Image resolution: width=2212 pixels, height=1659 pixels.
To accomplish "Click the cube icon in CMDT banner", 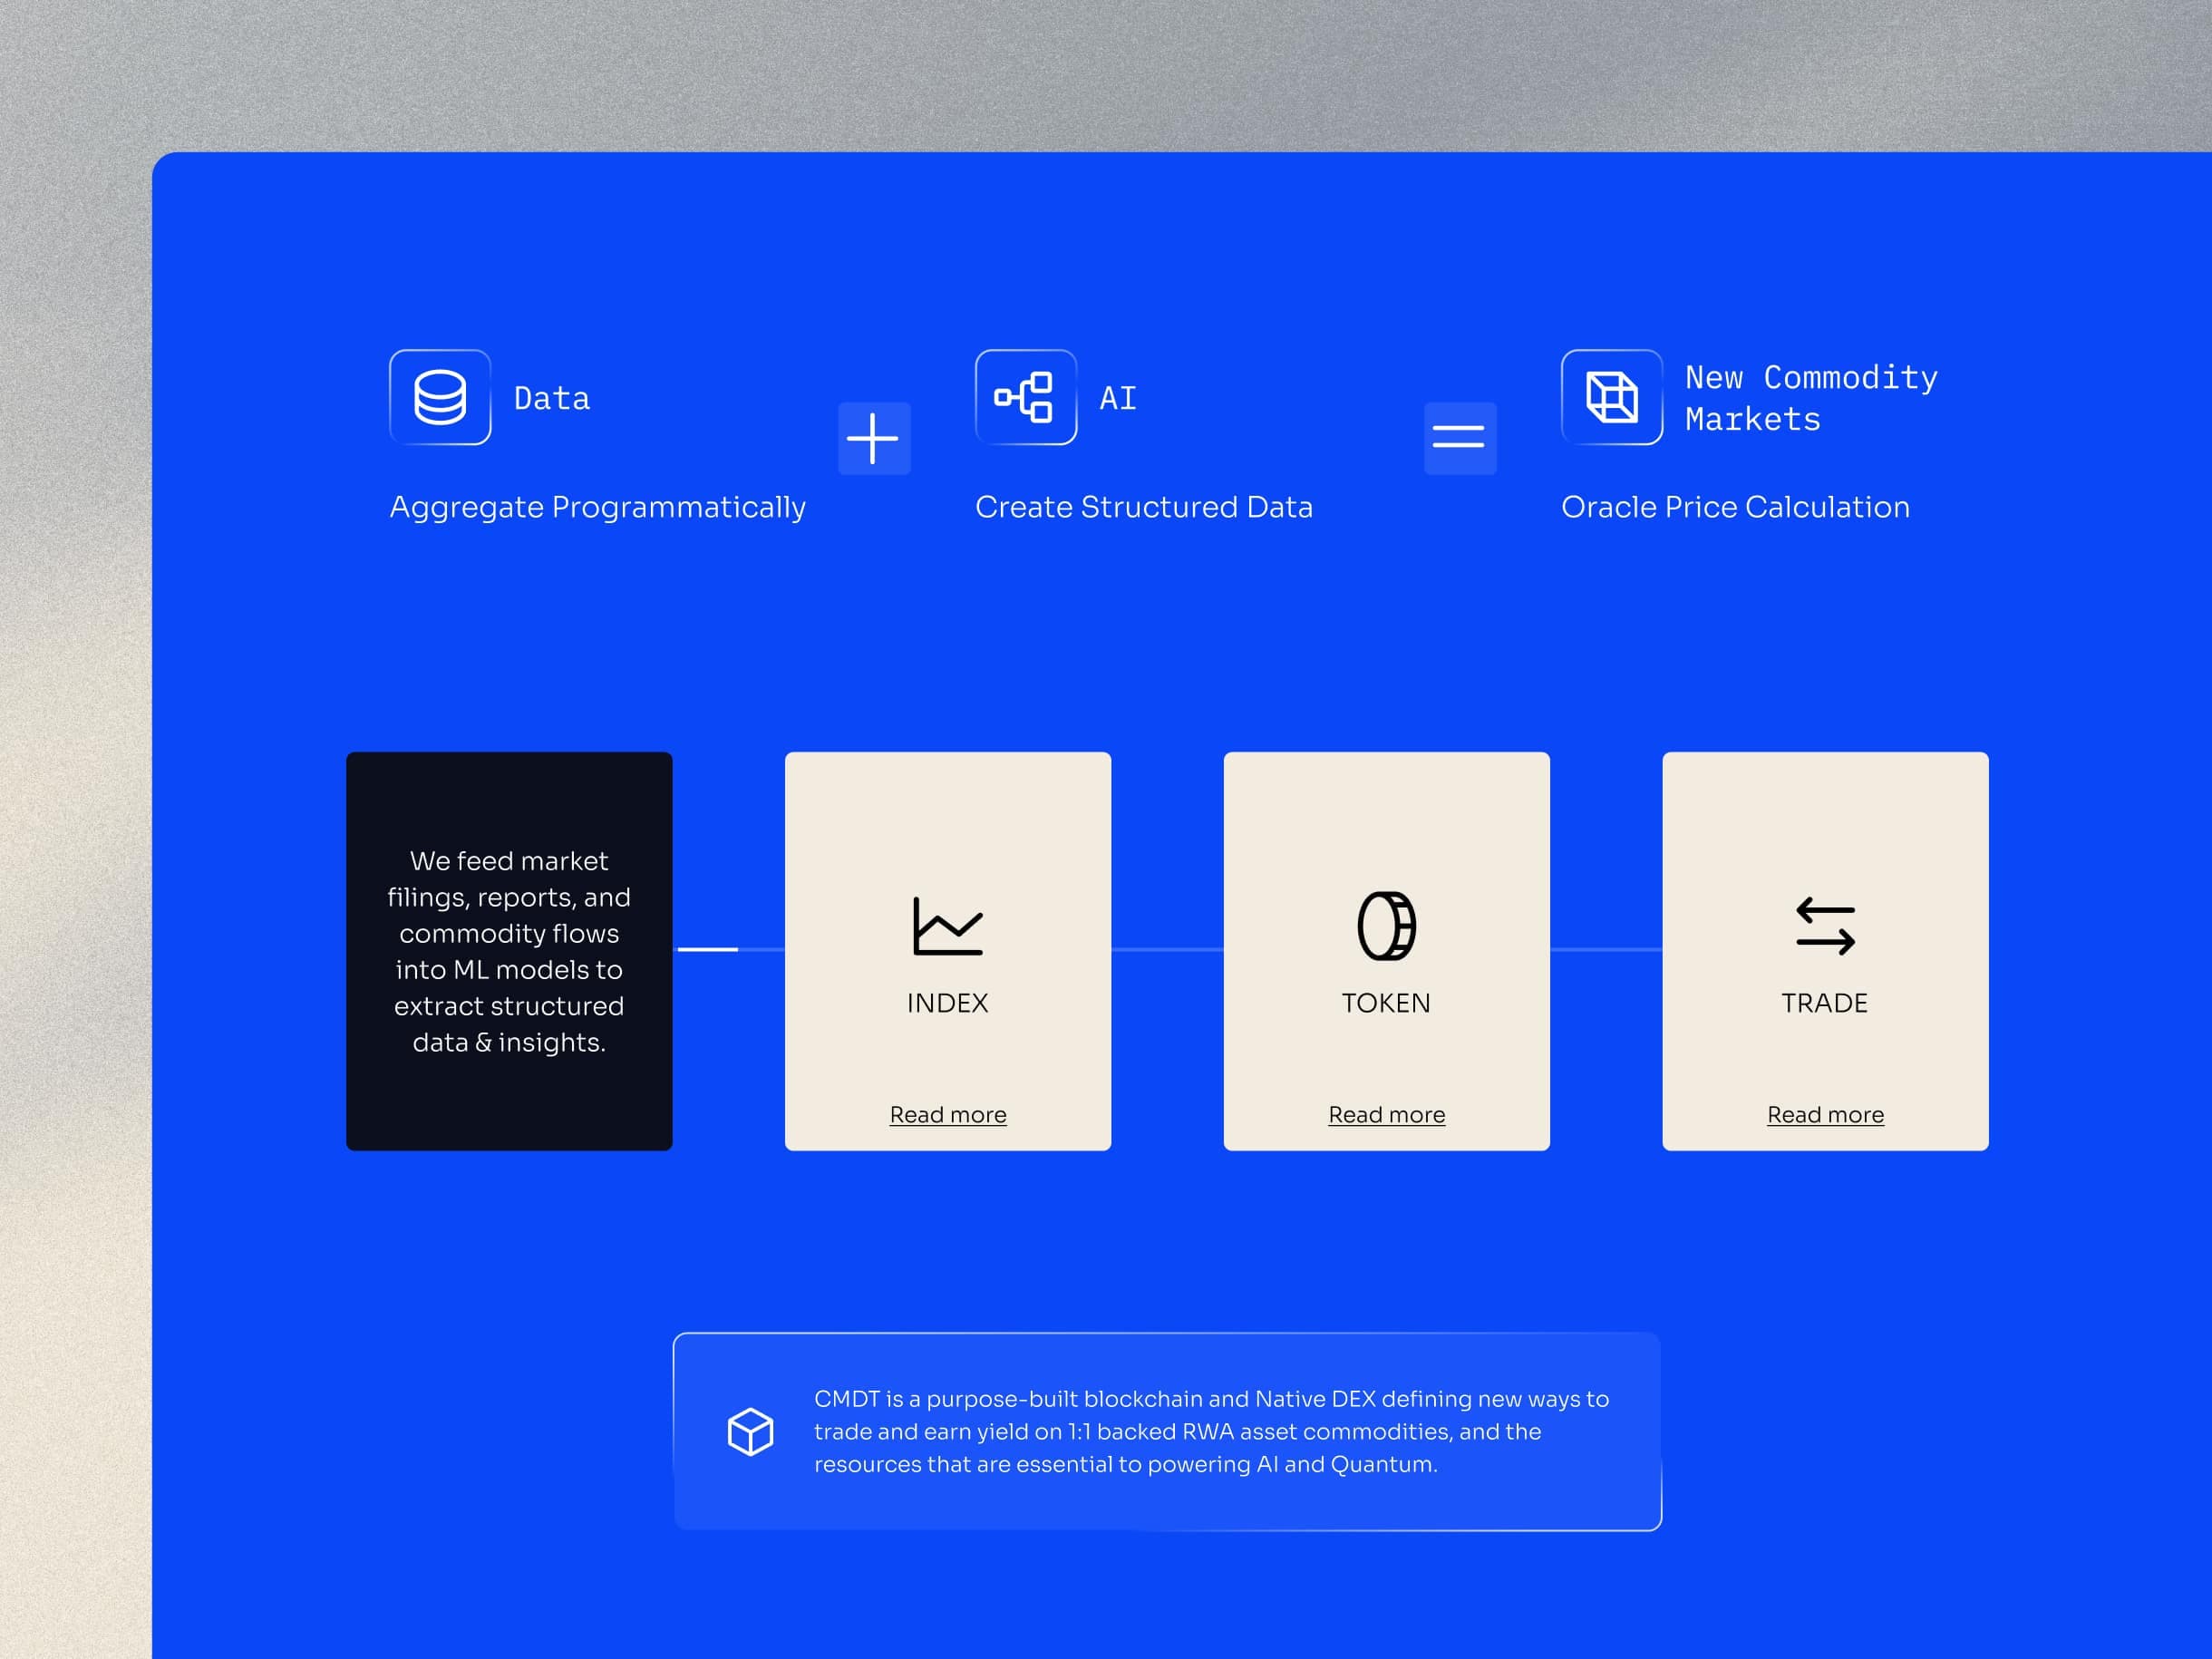I will [750, 1431].
